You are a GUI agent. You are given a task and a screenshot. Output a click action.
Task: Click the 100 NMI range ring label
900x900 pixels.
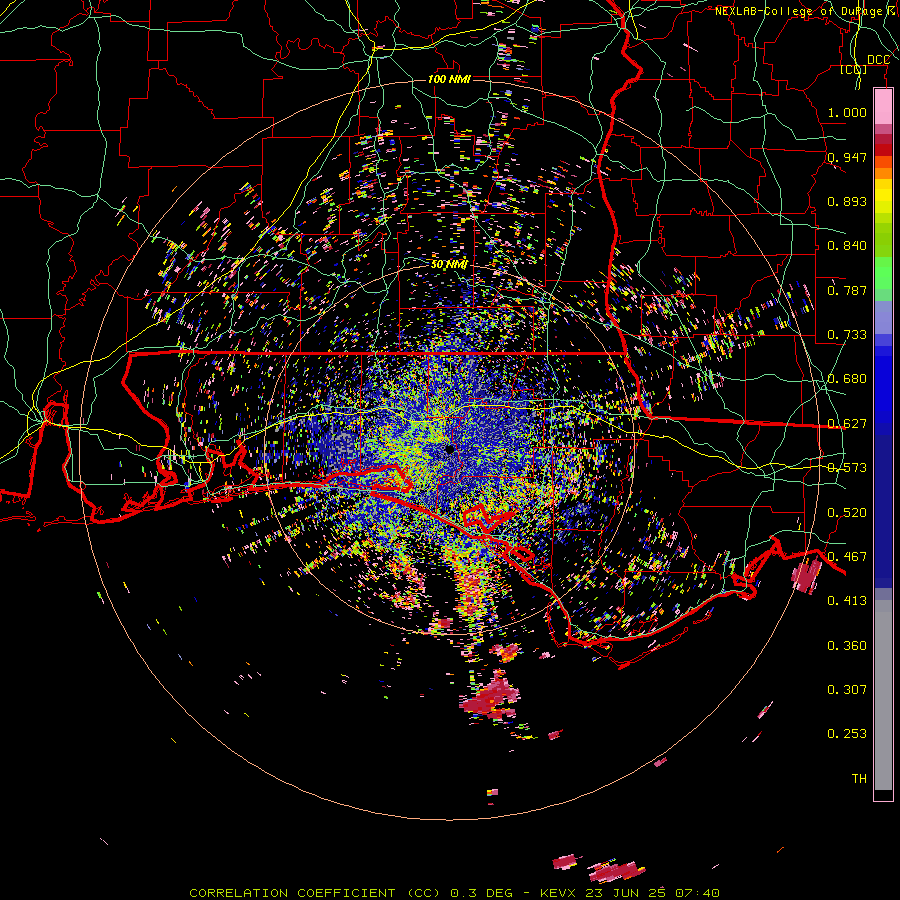pyautogui.click(x=449, y=79)
